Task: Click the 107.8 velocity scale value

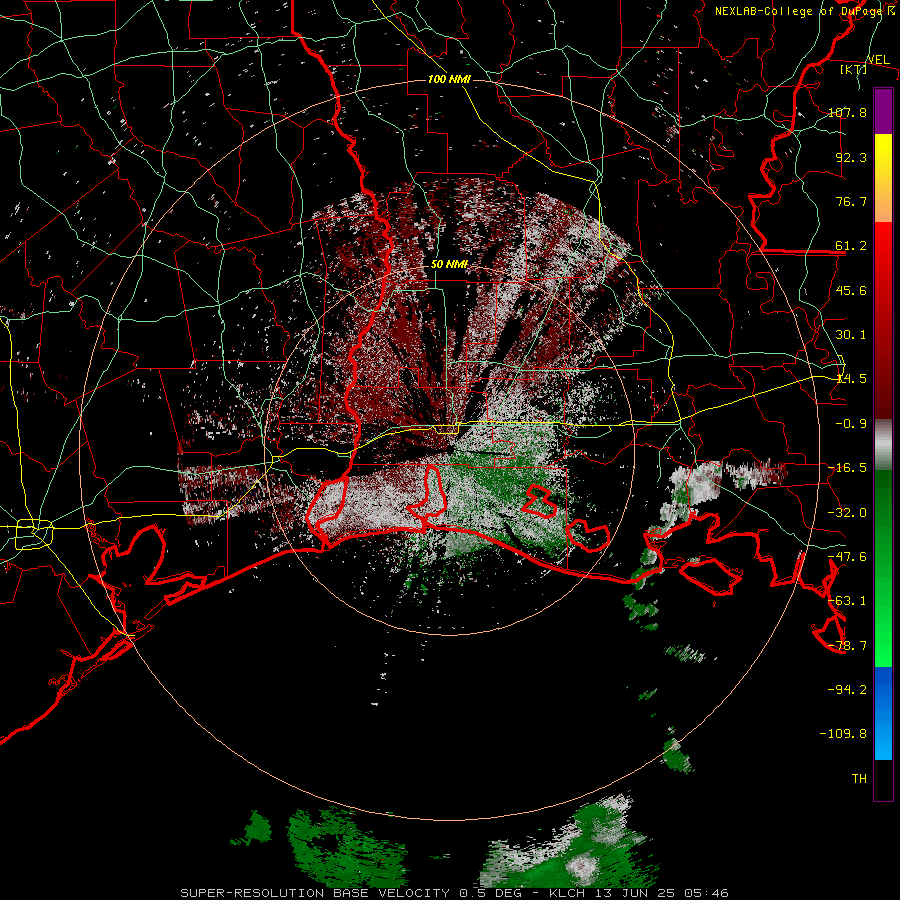Action: (x=847, y=112)
